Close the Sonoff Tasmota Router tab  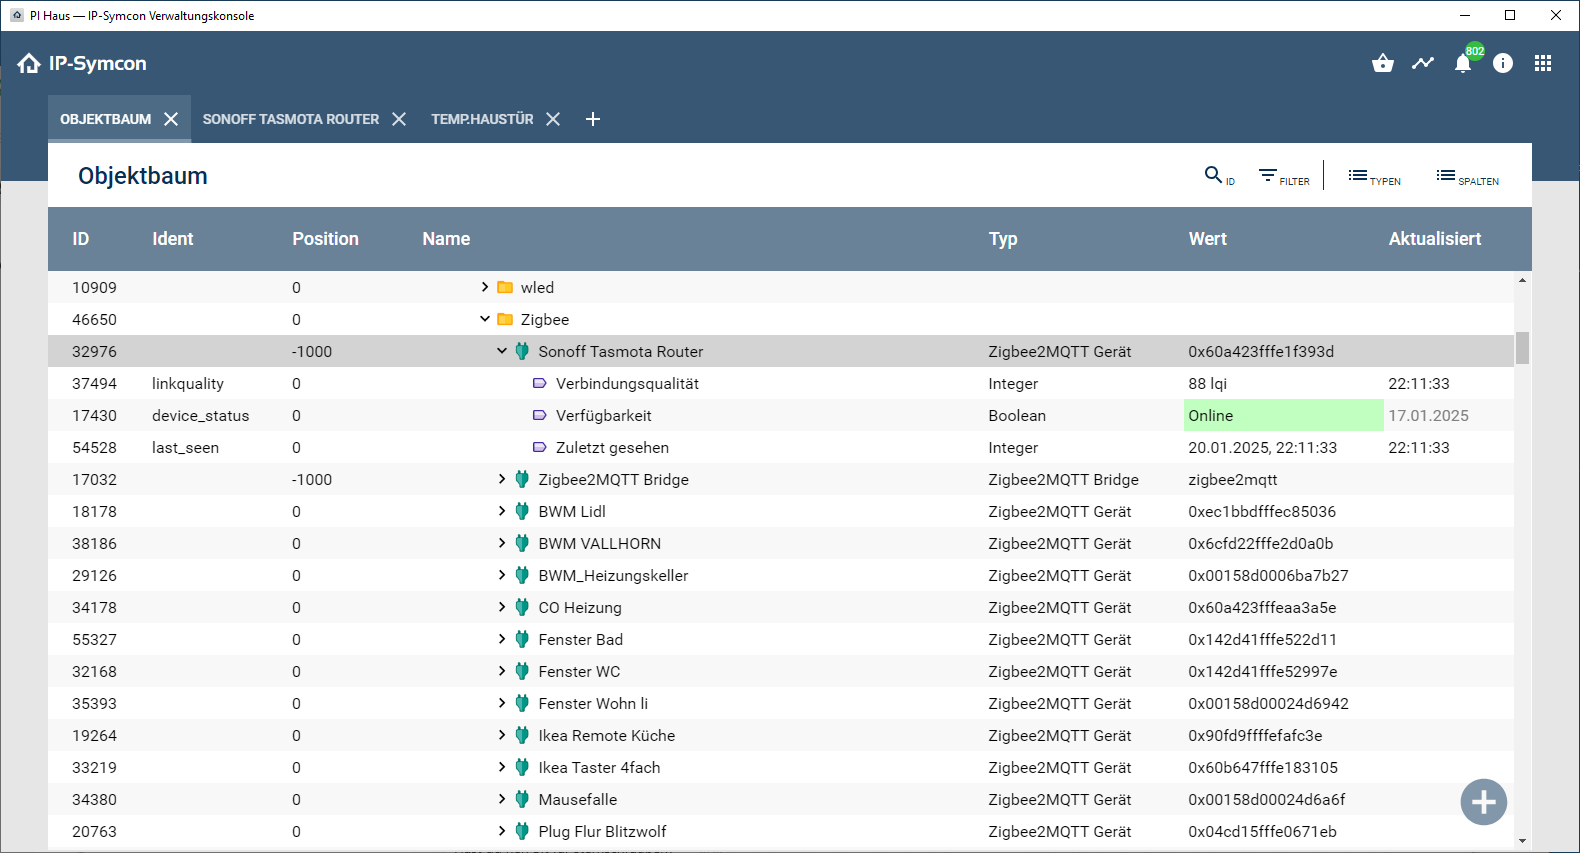tap(399, 119)
